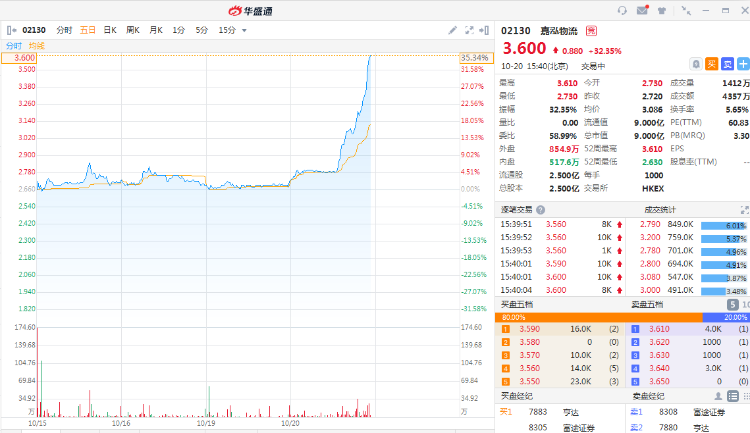Click the tick trade at 15:39:51
Viewport: 750px width, 433px height.
(561, 224)
